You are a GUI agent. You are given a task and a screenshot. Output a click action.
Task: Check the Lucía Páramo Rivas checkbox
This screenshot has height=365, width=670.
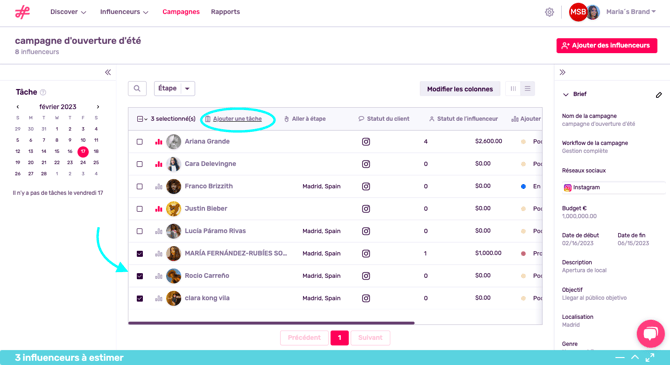click(x=140, y=231)
